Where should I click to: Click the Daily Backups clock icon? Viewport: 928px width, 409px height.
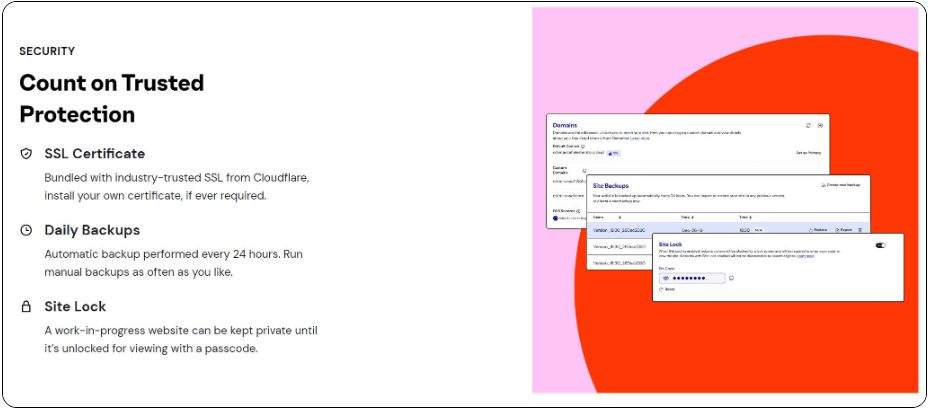(x=25, y=230)
